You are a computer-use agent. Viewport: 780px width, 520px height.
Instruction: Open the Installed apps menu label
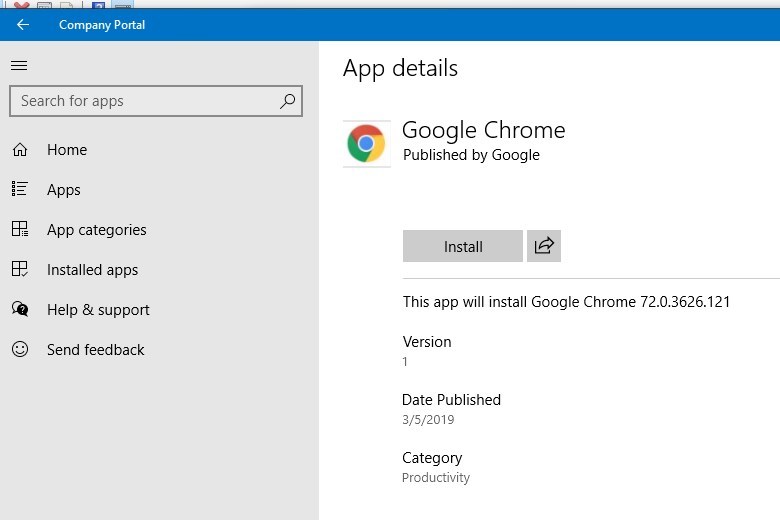[x=93, y=270]
